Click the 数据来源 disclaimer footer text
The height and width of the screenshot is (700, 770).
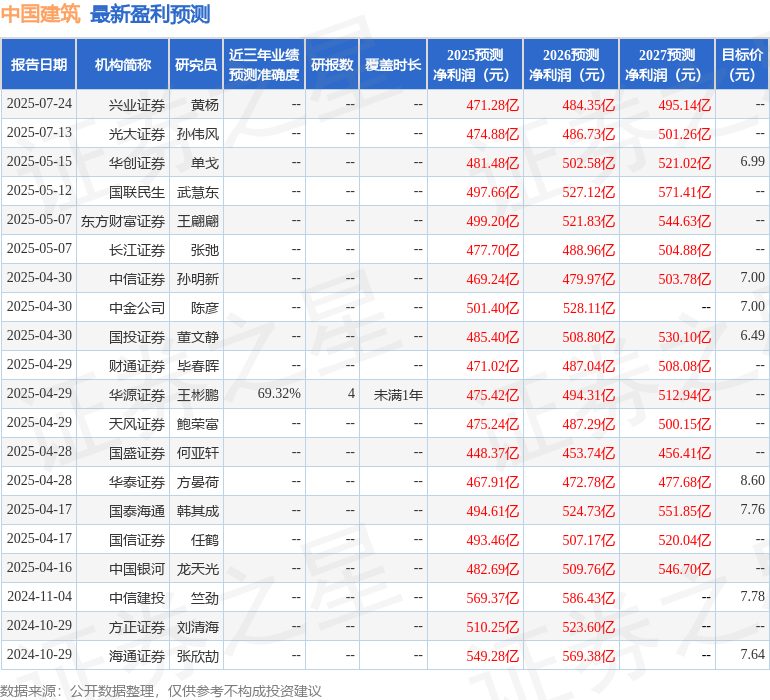coord(161,691)
